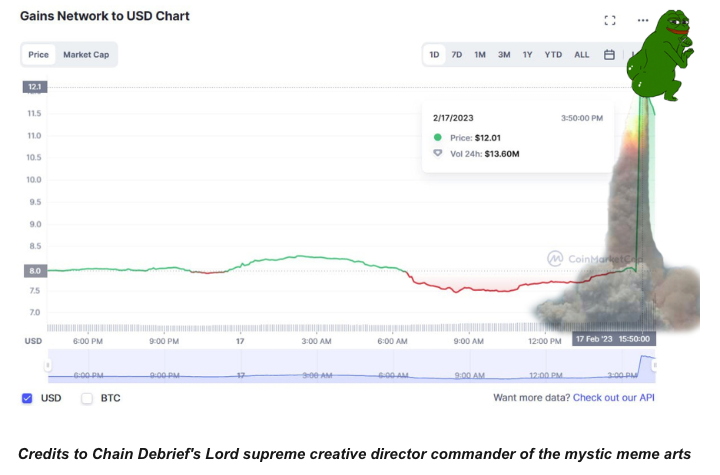Select the 1Y time range
Screen dimensions: 720x475
click(527, 55)
